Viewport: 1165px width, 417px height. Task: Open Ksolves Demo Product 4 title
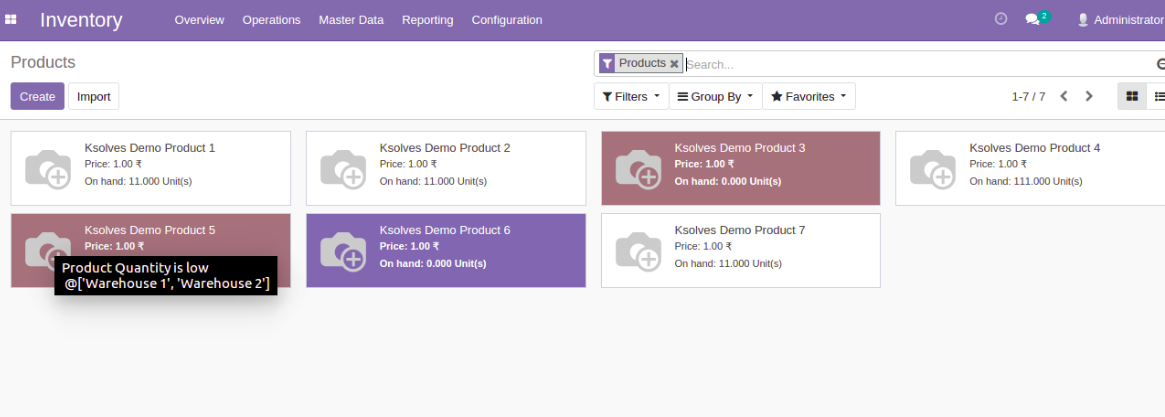point(1034,148)
